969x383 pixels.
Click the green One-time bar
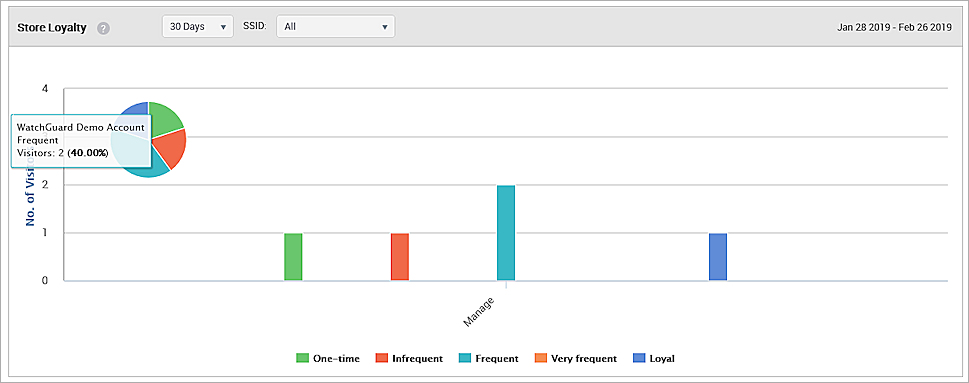(293, 257)
